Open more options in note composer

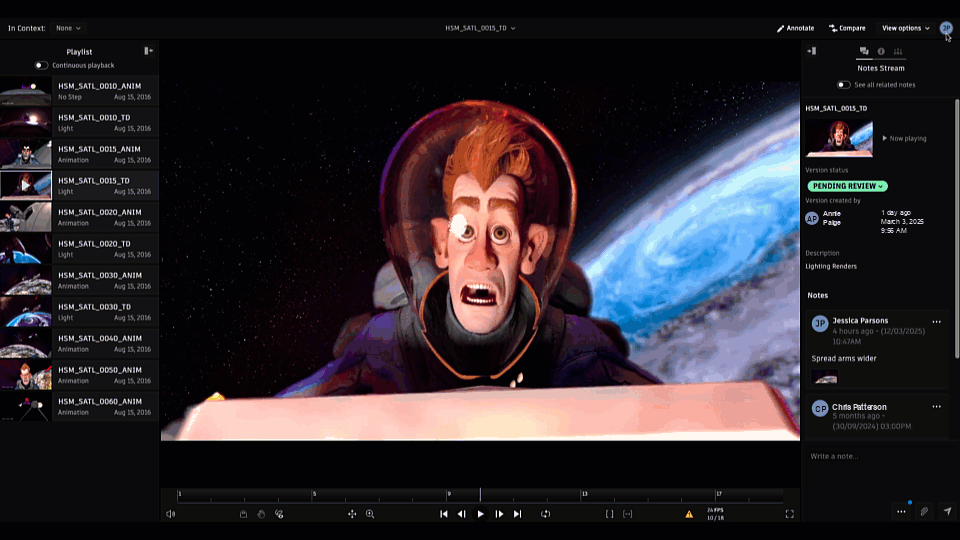(x=901, y=512)
